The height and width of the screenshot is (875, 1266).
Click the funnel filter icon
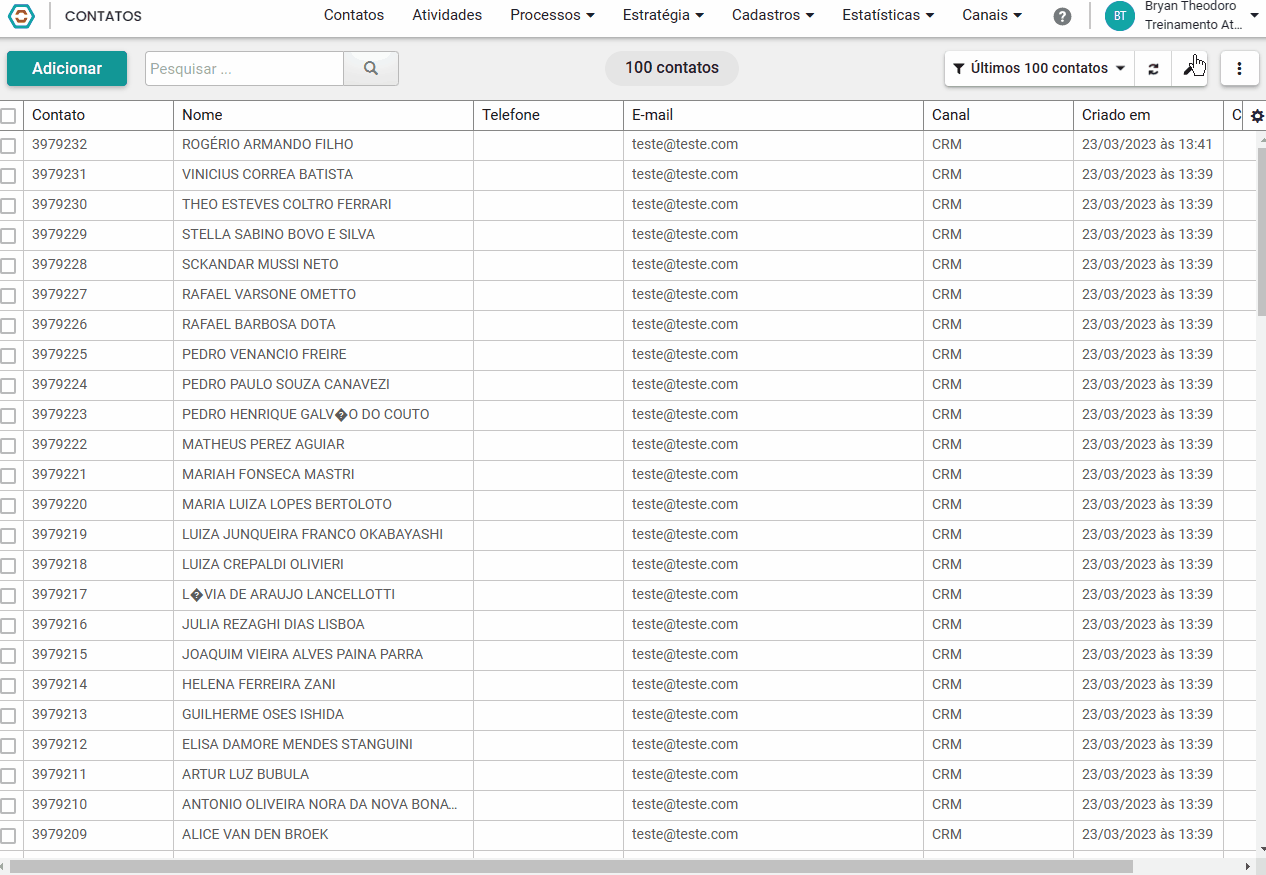point(958,69)
